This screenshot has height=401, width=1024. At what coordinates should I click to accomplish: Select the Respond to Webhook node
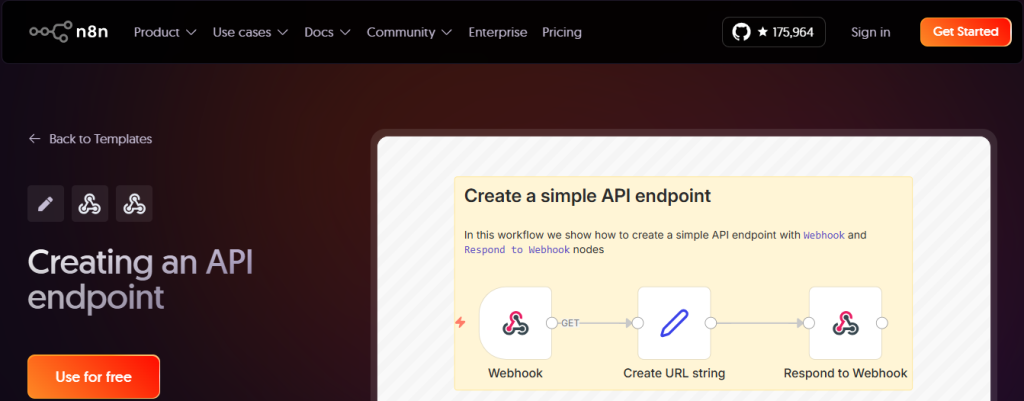coord(845,323)
